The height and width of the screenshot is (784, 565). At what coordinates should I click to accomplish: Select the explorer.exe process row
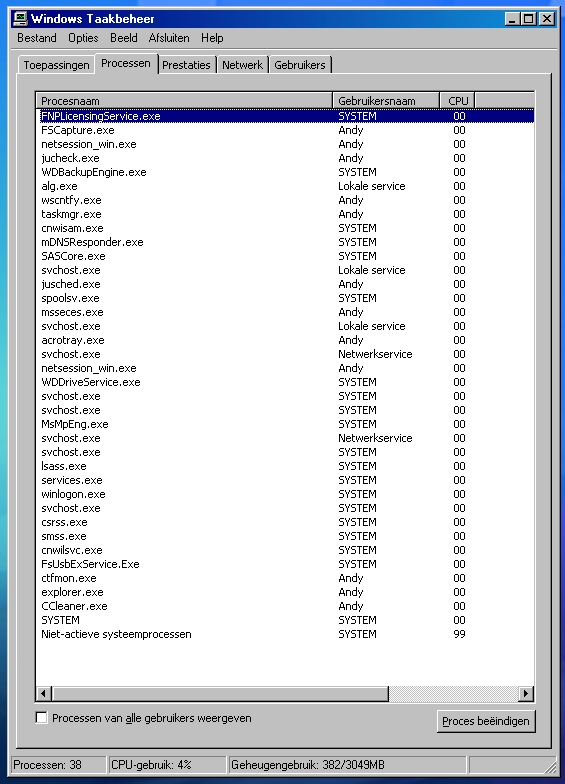(x=285, y=592)
